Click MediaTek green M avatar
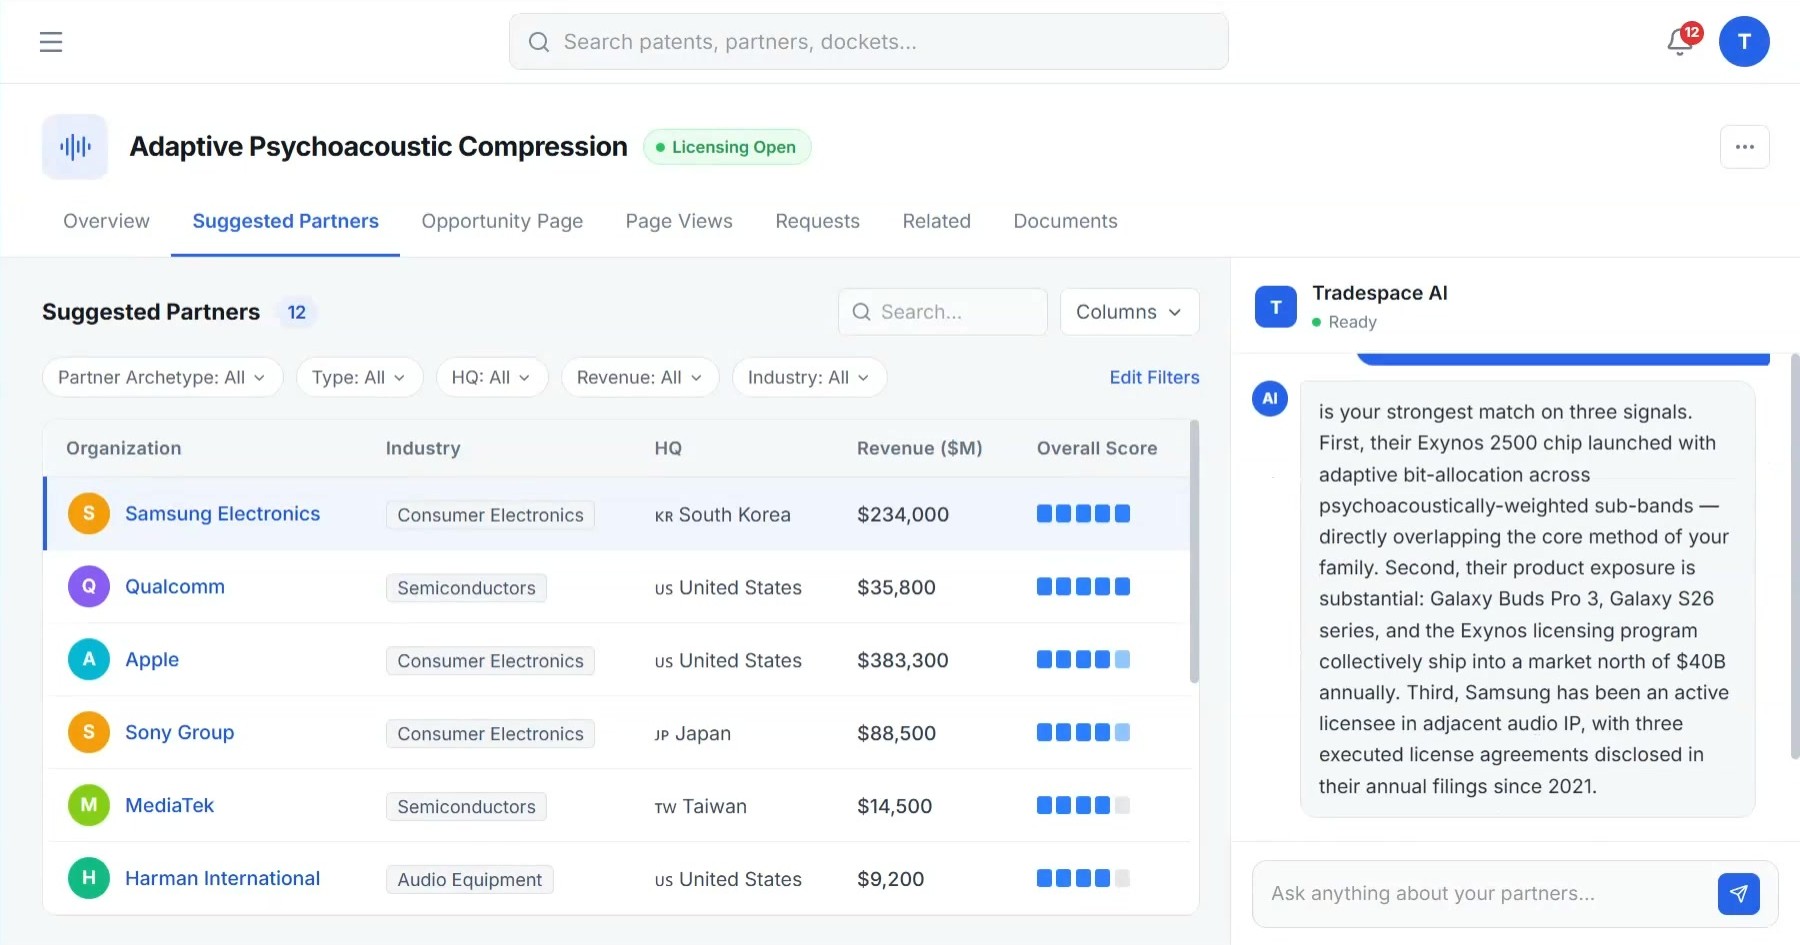The width and height of the screenshot is (1800, 945). click(89, 806)
